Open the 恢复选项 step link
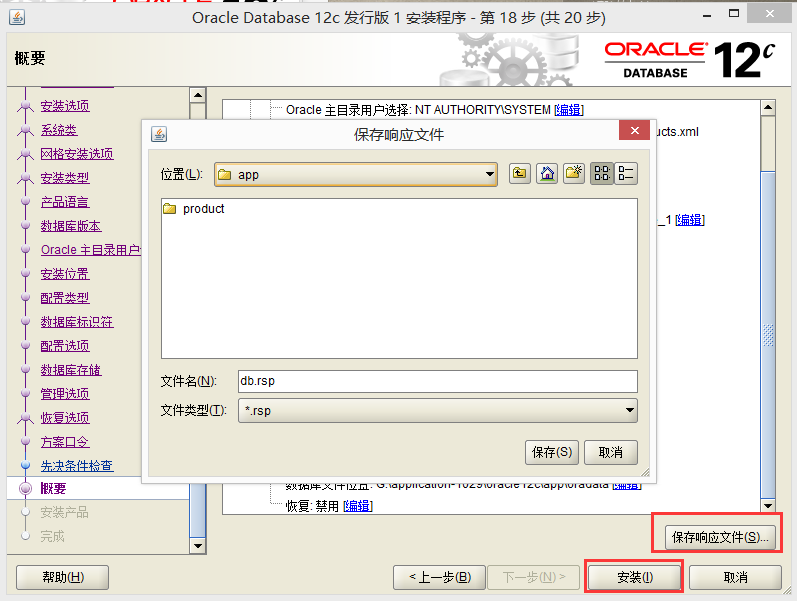The width and height of the screenshot is (797, 601). click(x=65, y=418)
